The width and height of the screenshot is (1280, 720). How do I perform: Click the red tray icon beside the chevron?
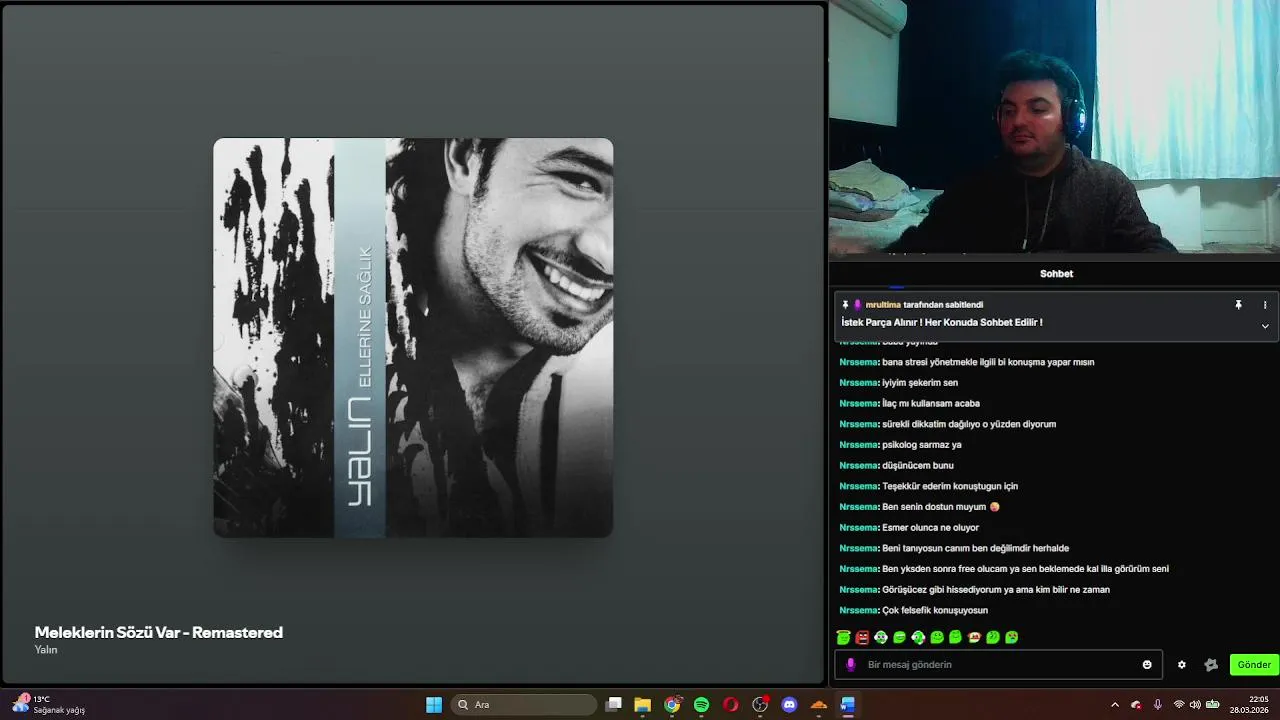pos(1136,705)
